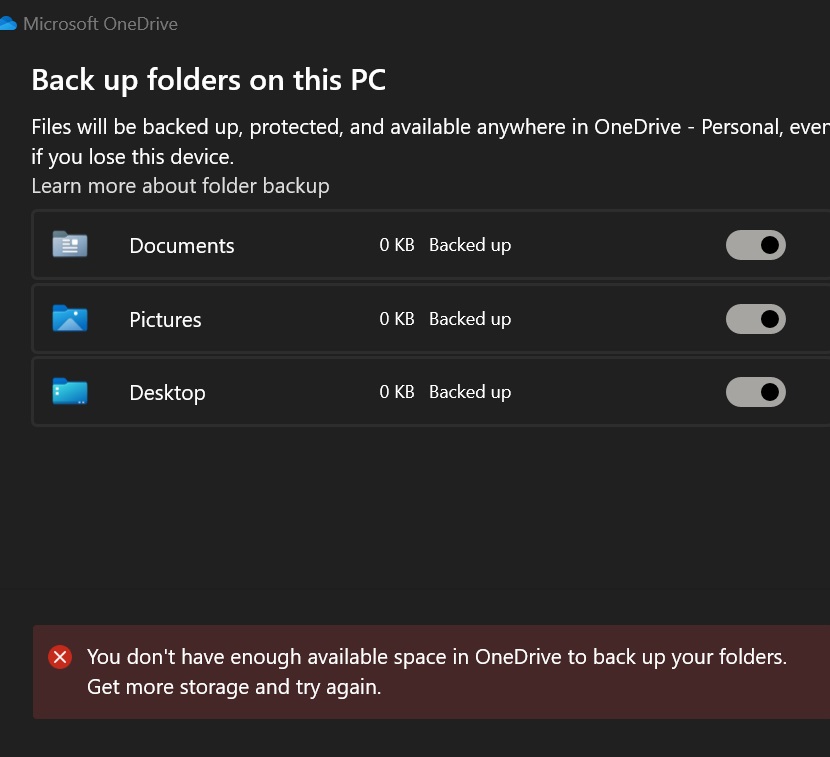Select the Pictures folder label
The height and width of the screenshot is (757, 830).
click(165, 320)
